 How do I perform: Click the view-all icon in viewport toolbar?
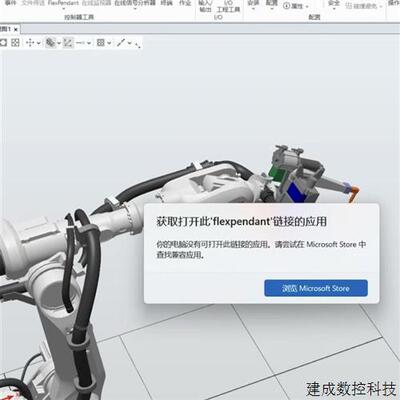click(x=3, y=42)
